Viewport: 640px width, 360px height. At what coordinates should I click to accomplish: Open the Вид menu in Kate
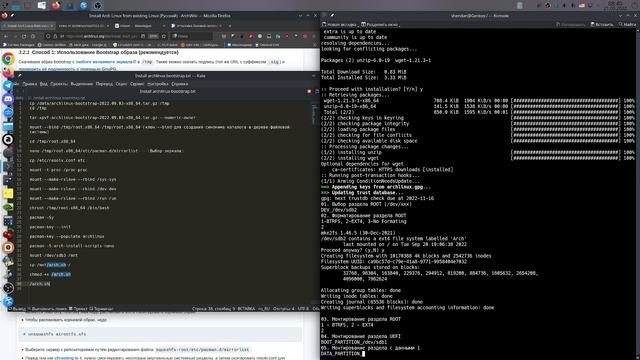[x=44, y=84]
